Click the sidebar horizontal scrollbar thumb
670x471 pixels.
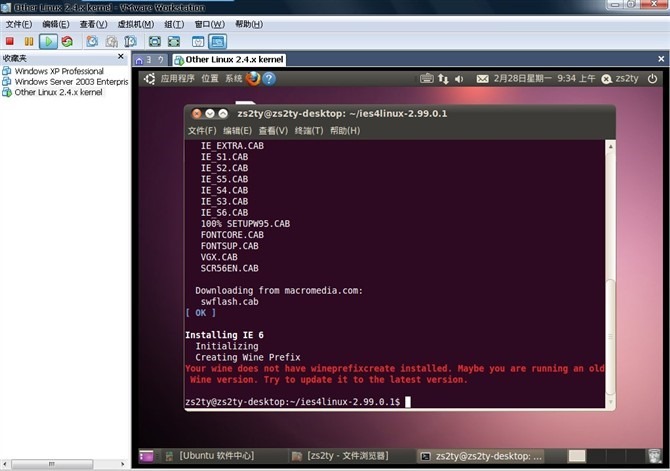(52, 464)
